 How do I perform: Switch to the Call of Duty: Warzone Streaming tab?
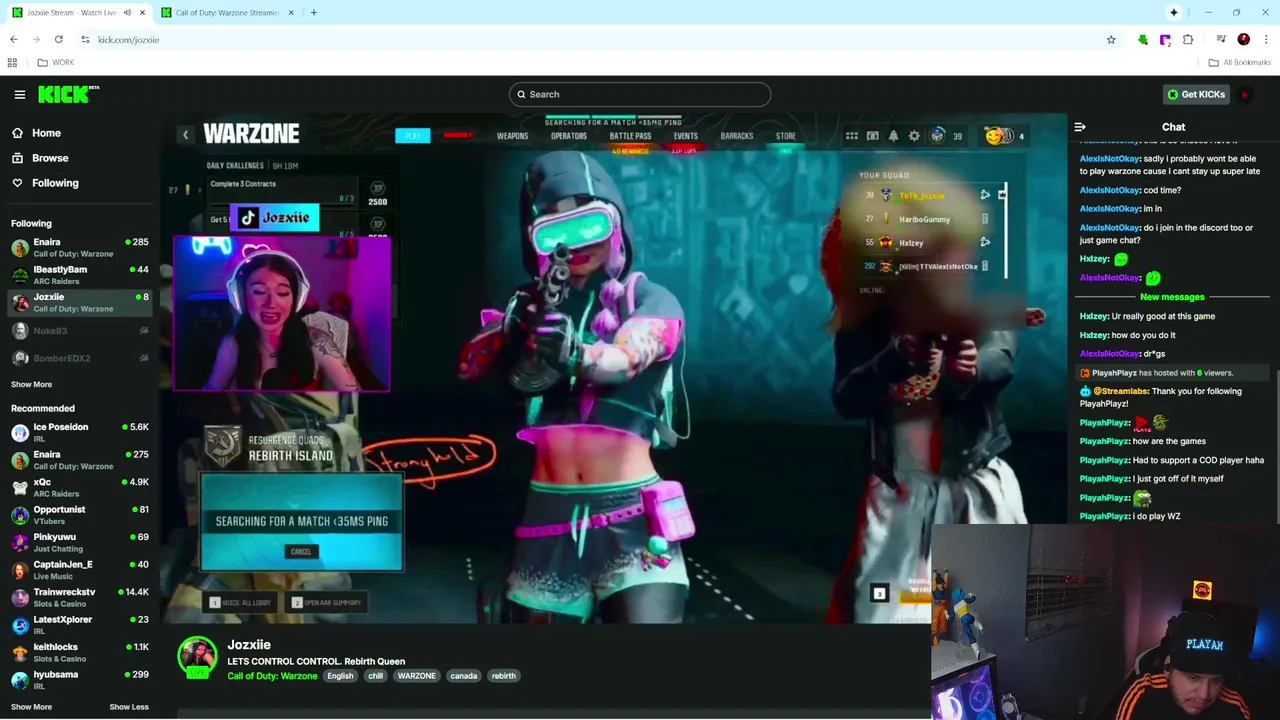pyautogui.click(x=228, y=12)
